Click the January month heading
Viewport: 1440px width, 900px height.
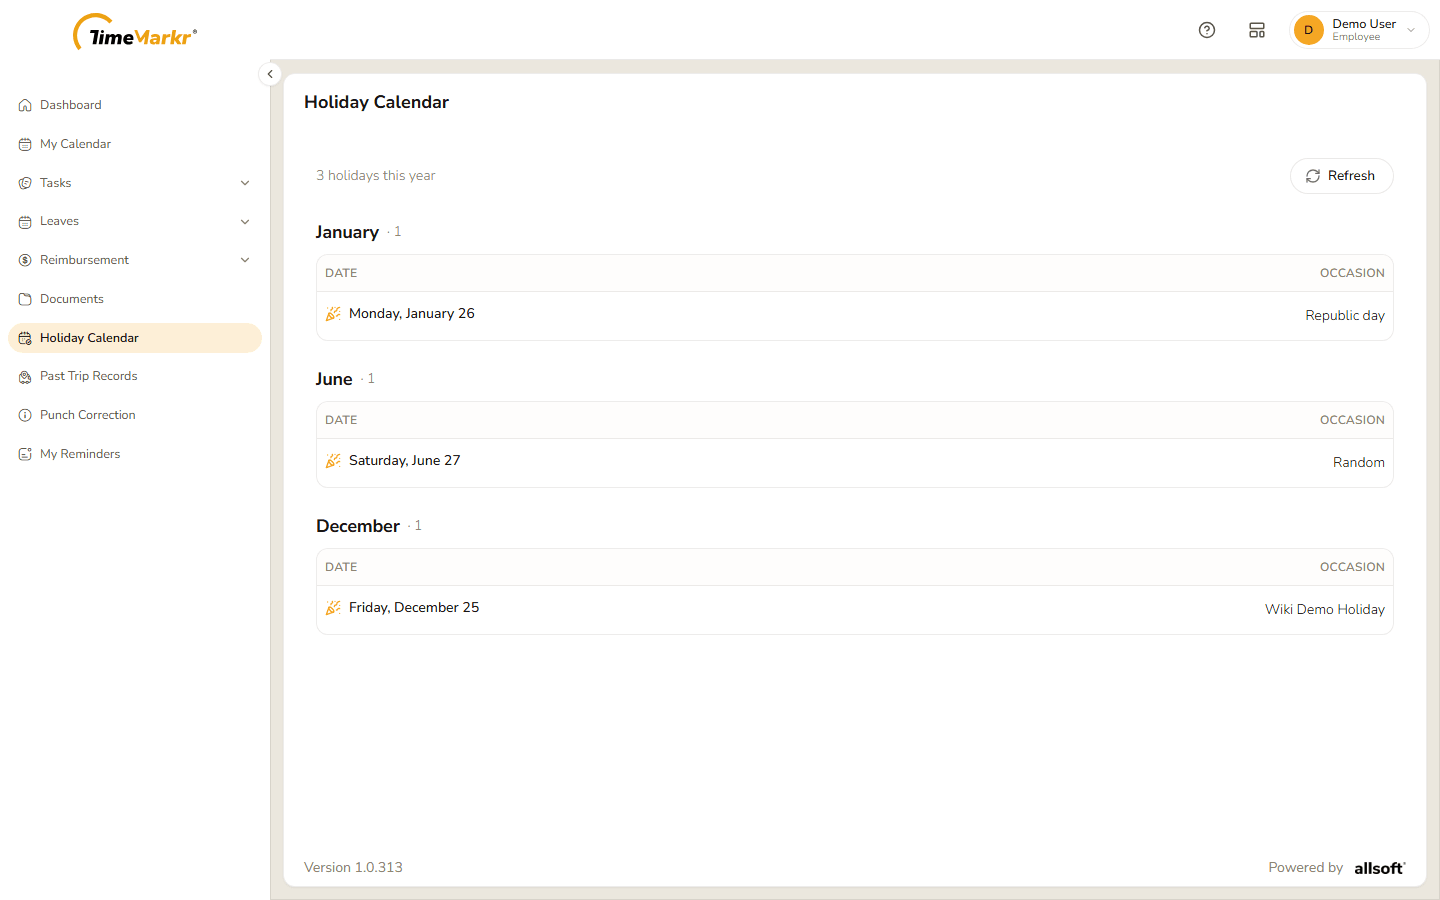tap(347, 232)
